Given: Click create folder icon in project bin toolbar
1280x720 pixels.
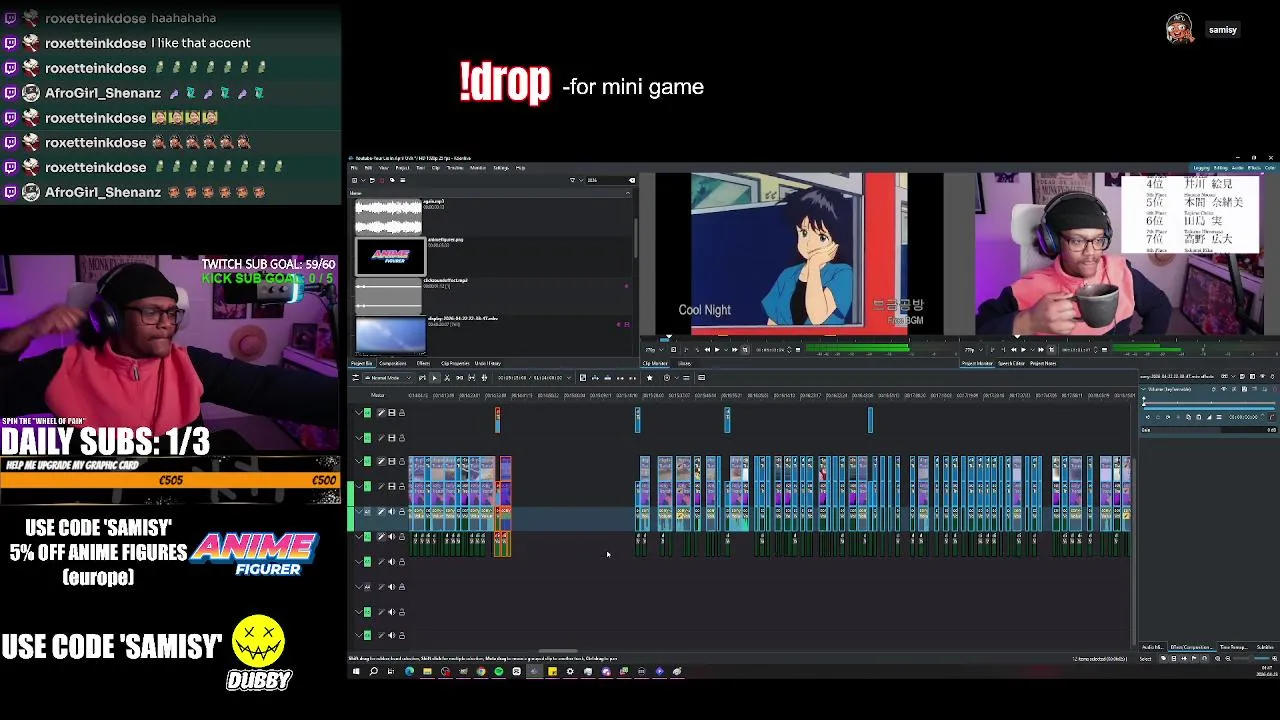Looking at the screenshot, I should click(x=372, y=180).
